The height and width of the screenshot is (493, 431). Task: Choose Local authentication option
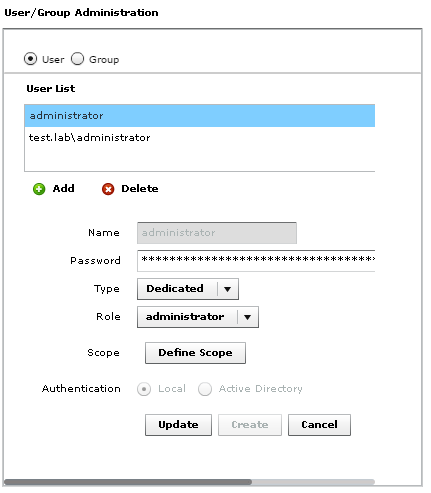pyautogui.click(x=144, y=389)
